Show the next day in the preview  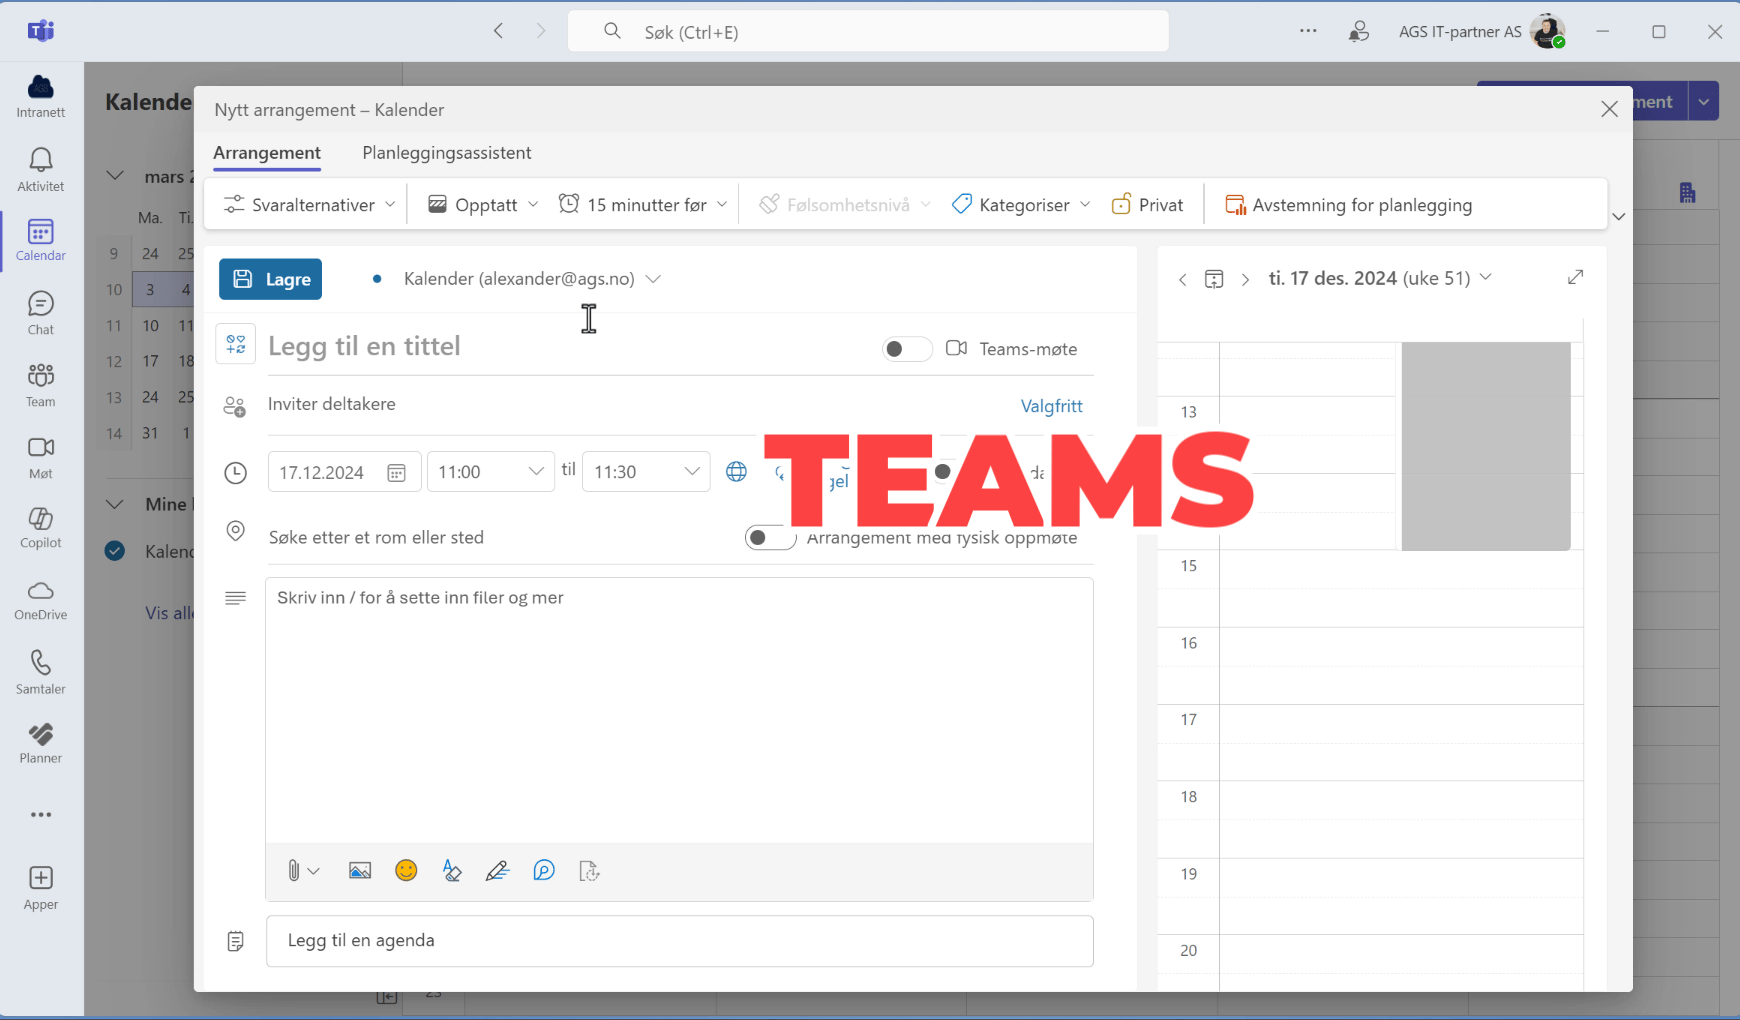[x=1245, y=280]
